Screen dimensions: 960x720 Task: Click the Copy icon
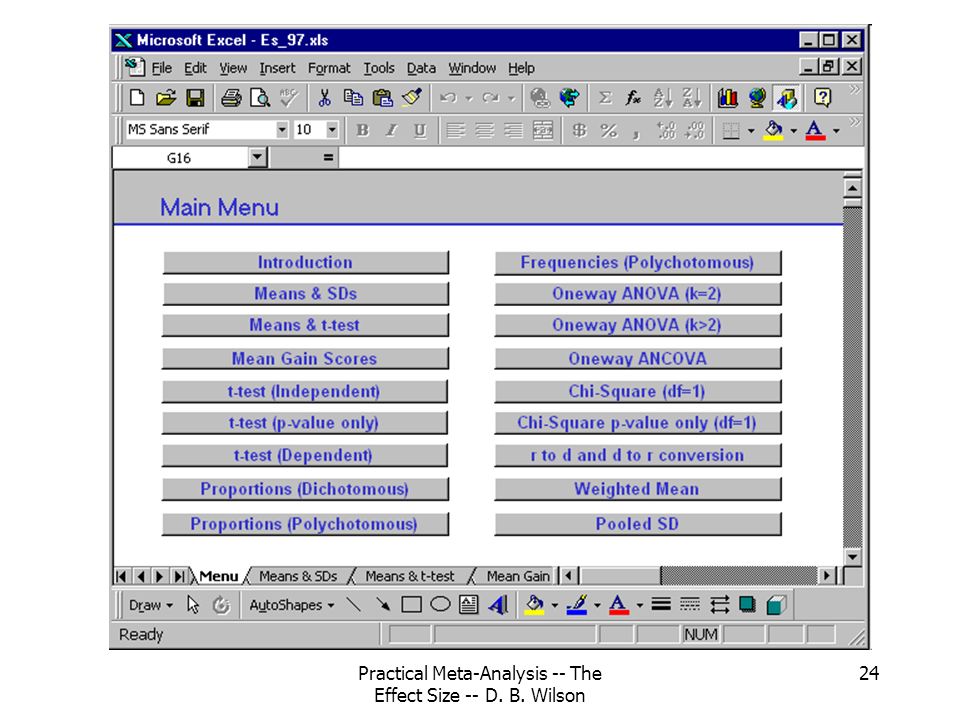click(353, 98)
